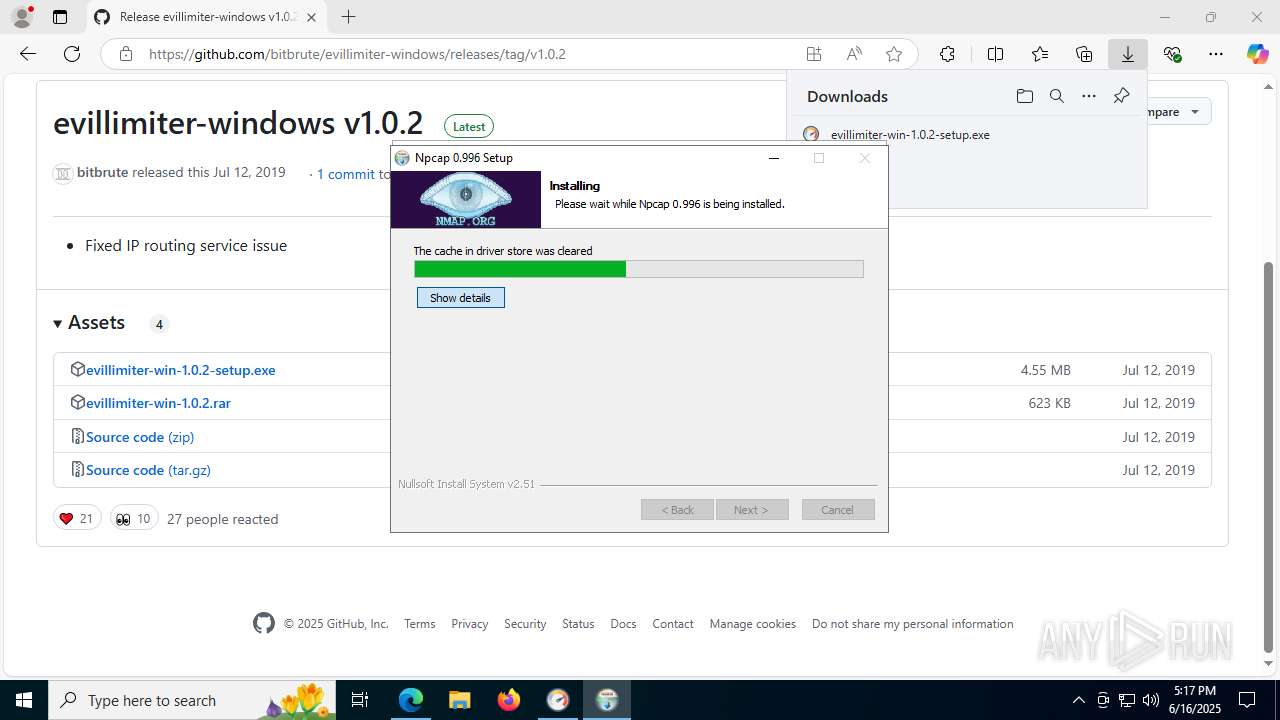Open GitHub Security footer link
This screenshot has width=1280, height=720.
[525, 623]
